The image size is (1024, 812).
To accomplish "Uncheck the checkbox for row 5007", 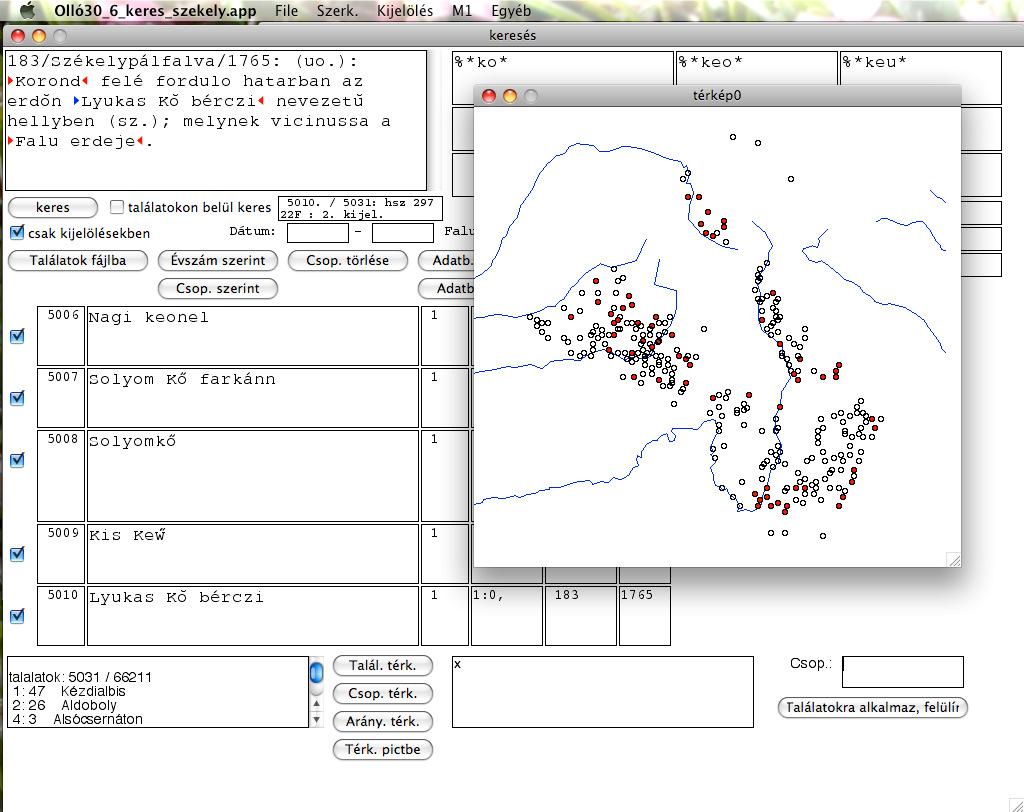I will tap(18, 398).
